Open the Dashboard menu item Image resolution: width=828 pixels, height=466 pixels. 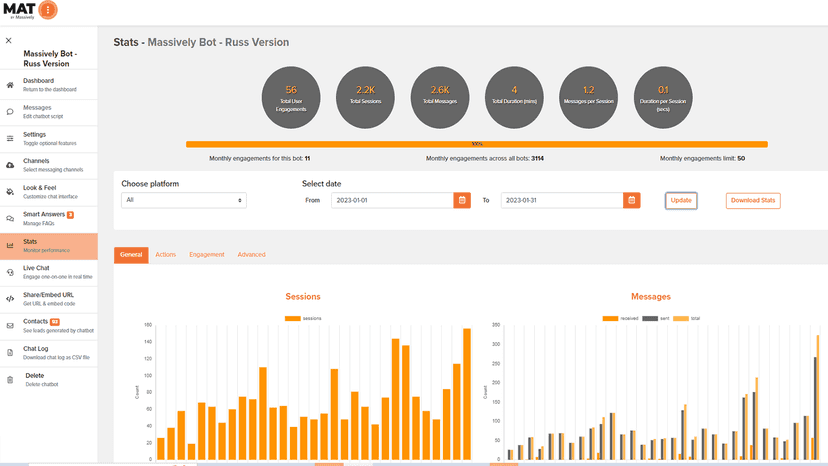tap(49, 85)
